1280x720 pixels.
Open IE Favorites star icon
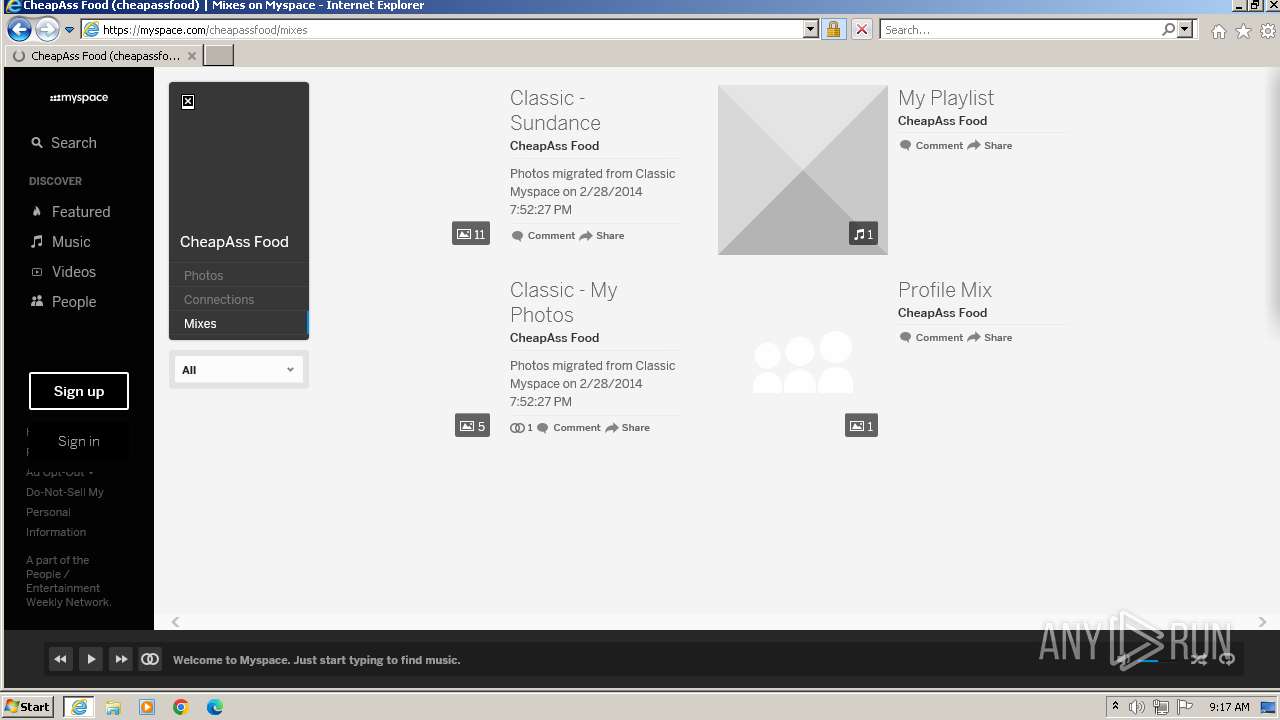[1243, 31]
